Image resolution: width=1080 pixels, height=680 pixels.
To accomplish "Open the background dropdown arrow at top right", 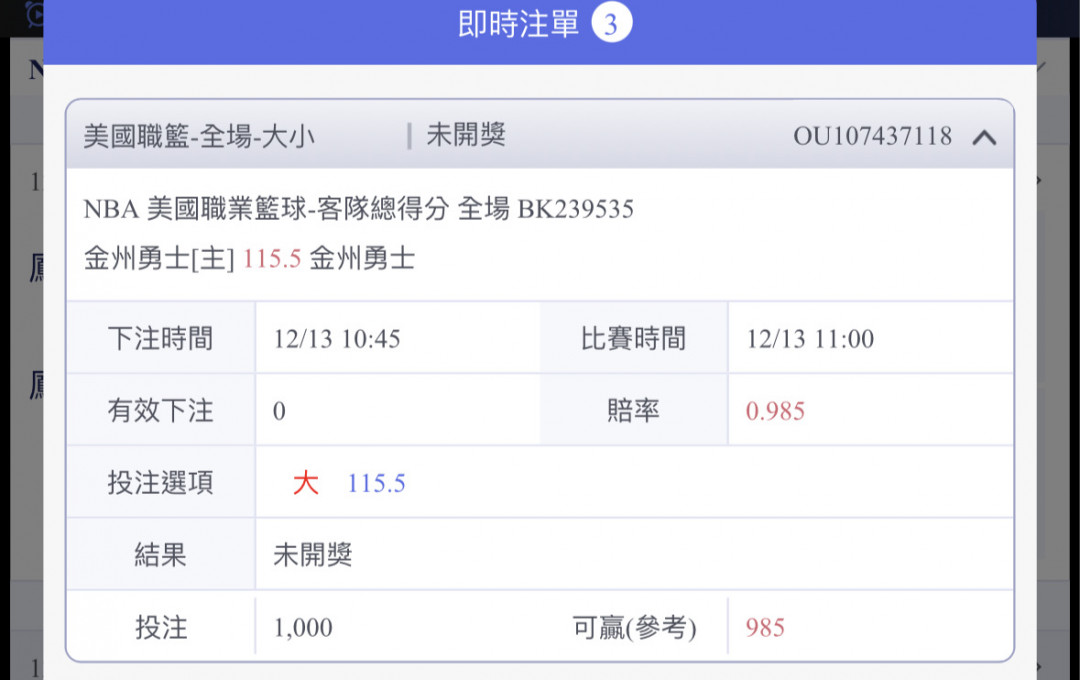I will [1039, 67].
